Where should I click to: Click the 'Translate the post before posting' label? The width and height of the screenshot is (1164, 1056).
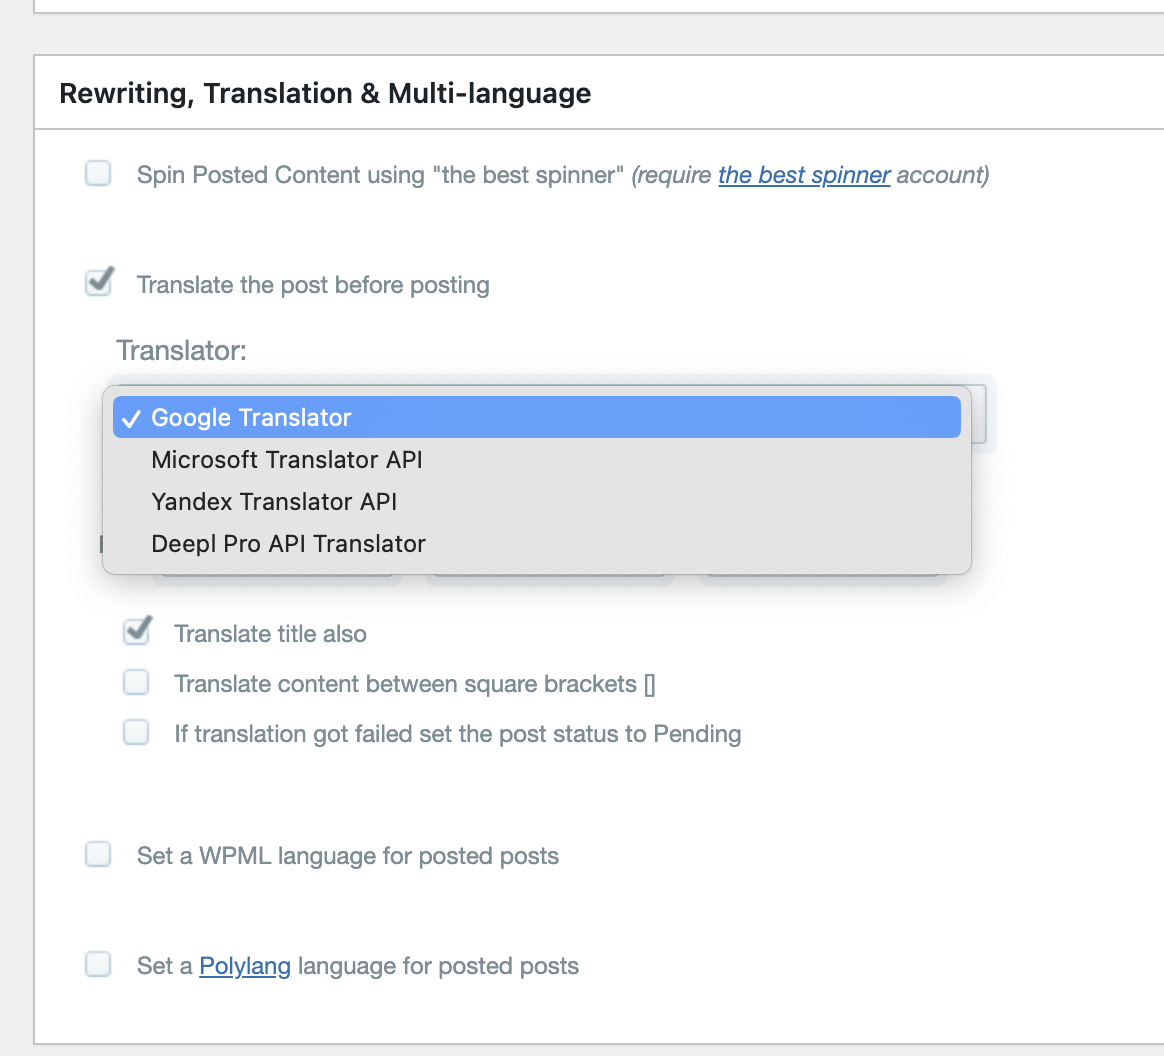[313, 285]
